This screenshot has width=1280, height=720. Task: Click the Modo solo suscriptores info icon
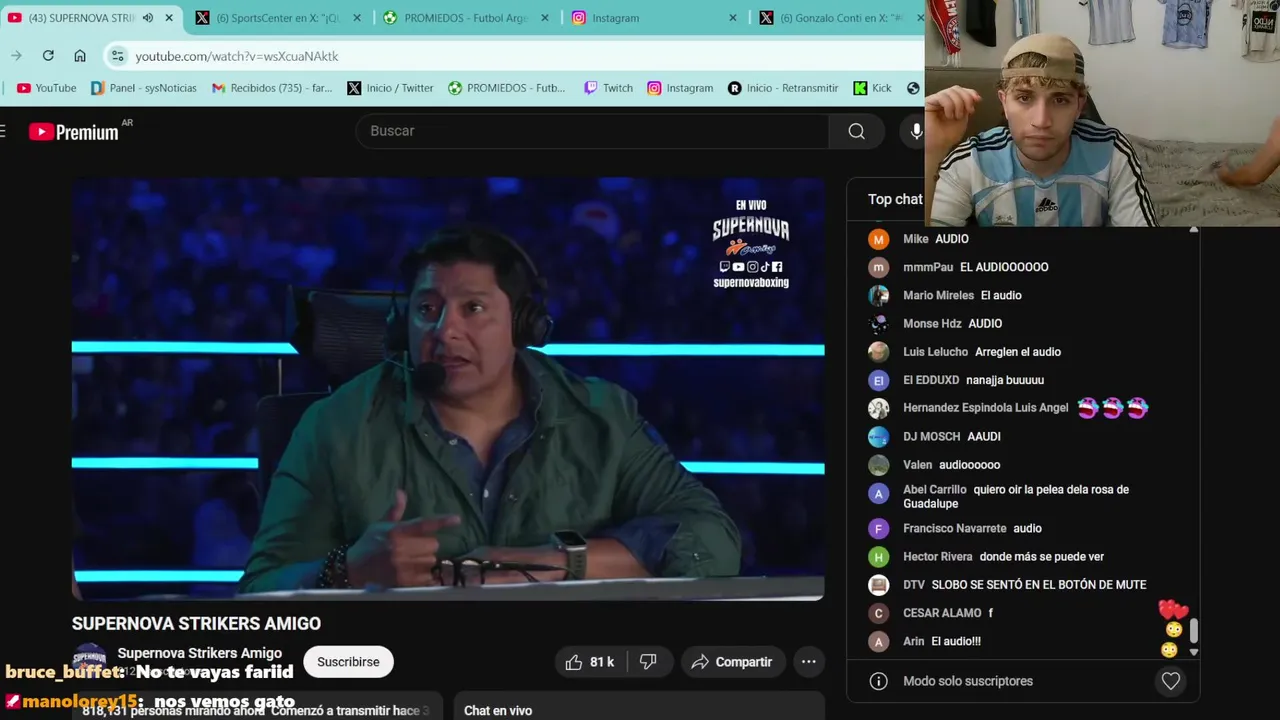tap(878, 681)
